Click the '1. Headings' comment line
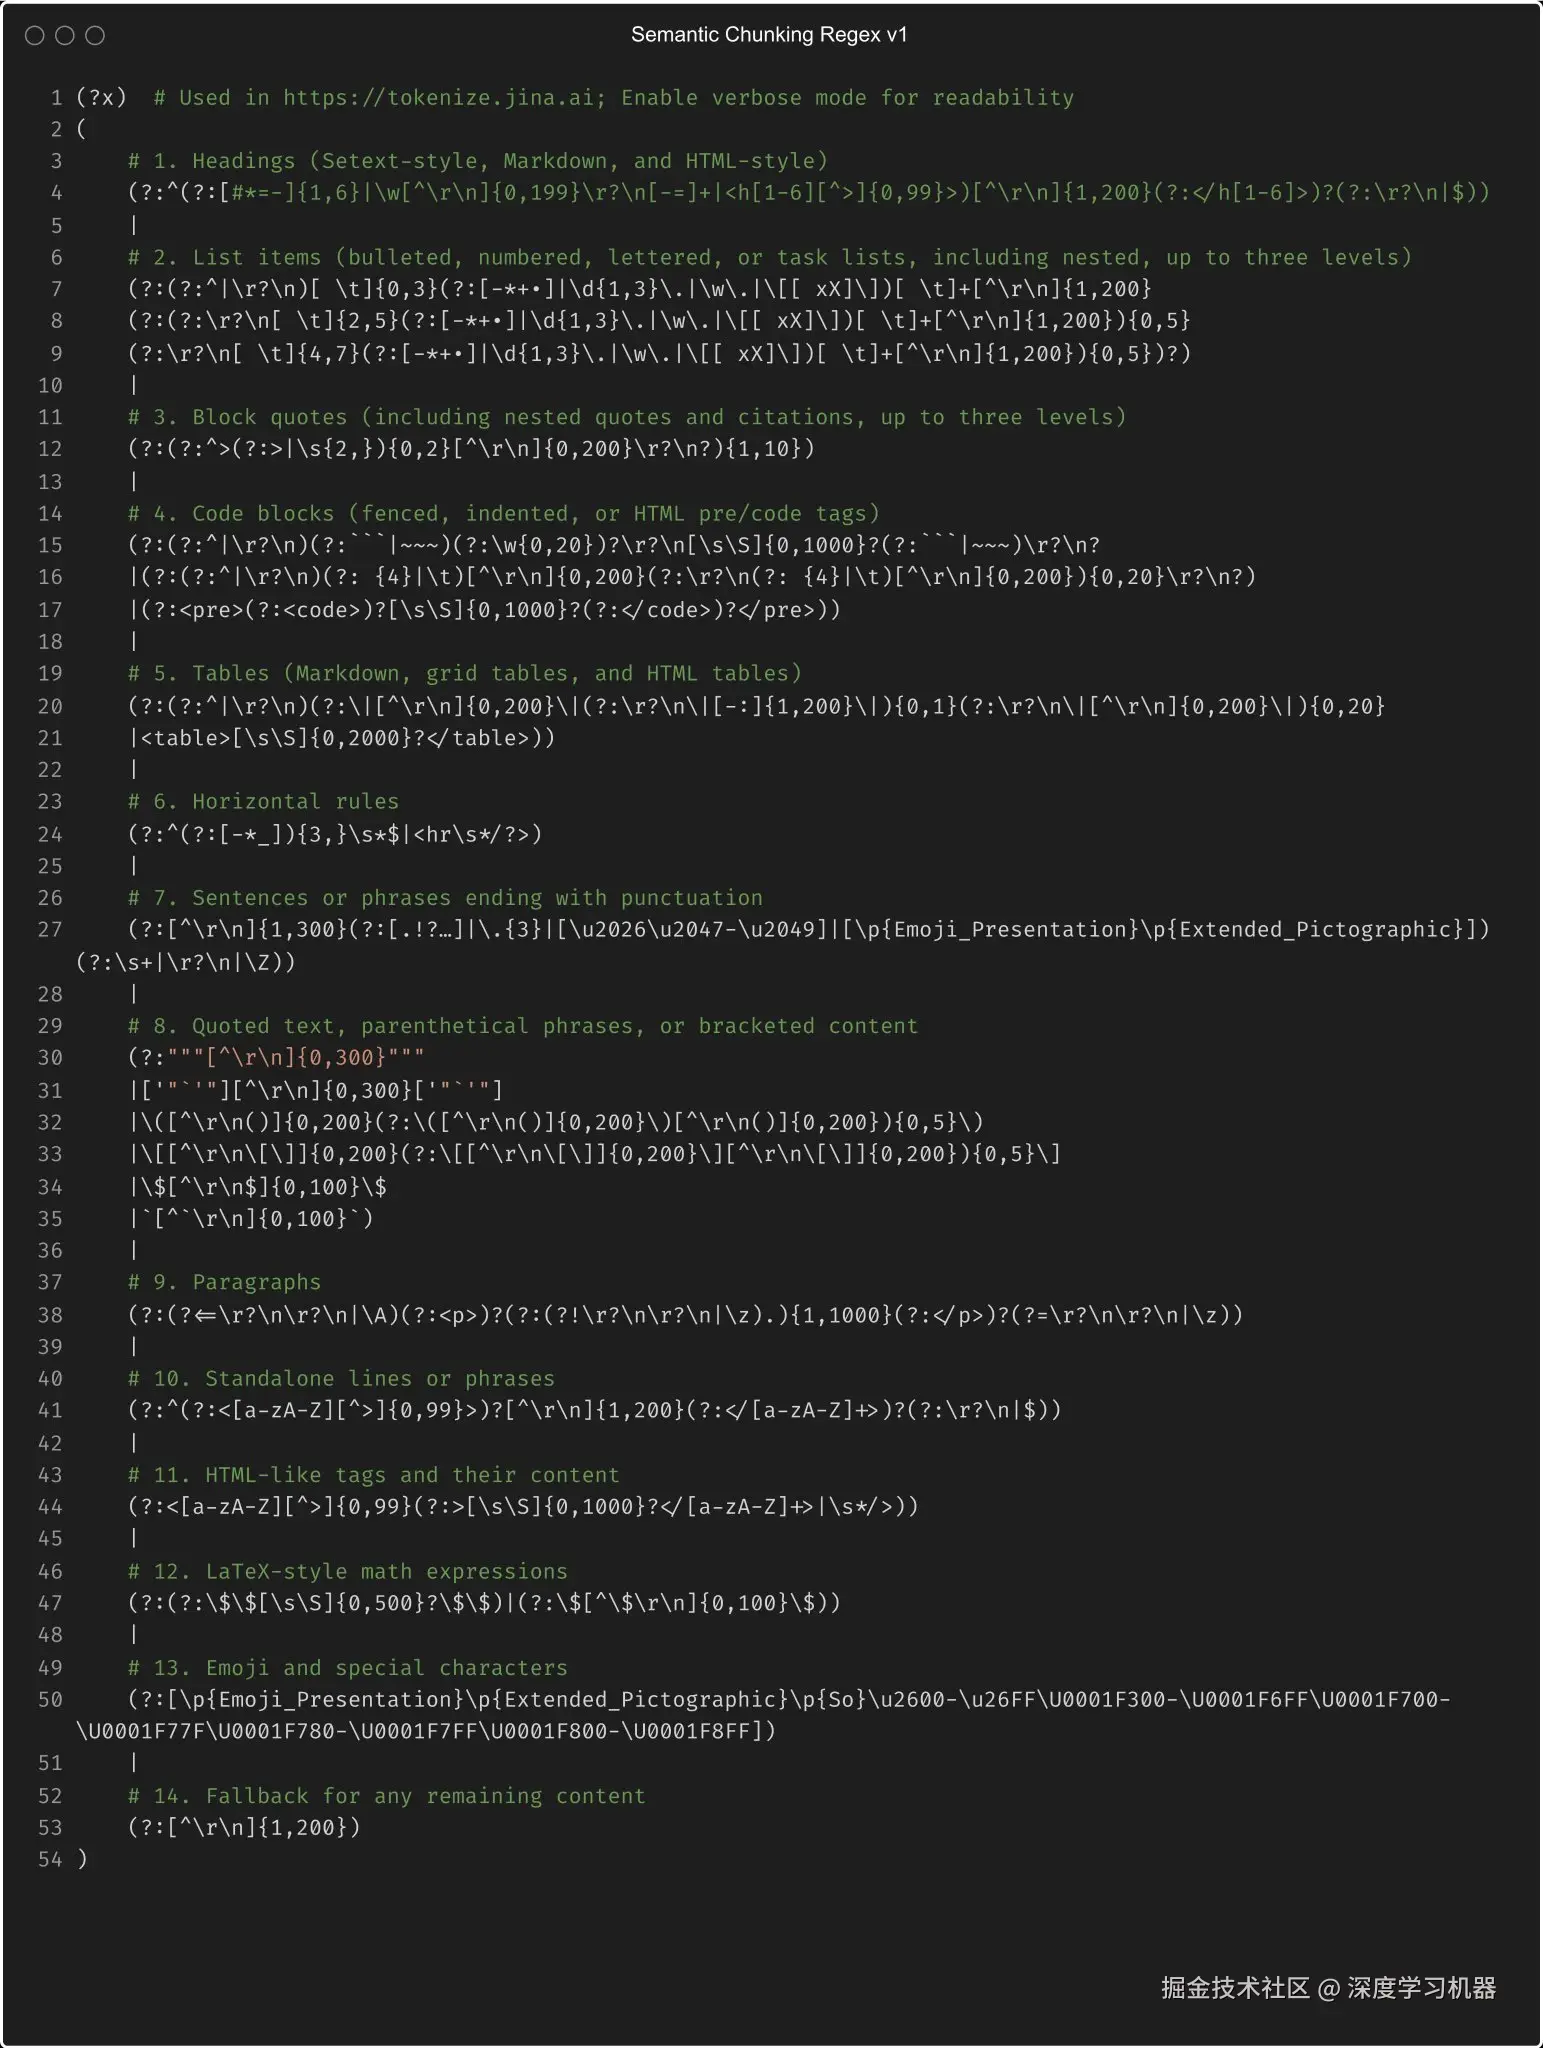The image size is (1543, 2048). [478, 161]
